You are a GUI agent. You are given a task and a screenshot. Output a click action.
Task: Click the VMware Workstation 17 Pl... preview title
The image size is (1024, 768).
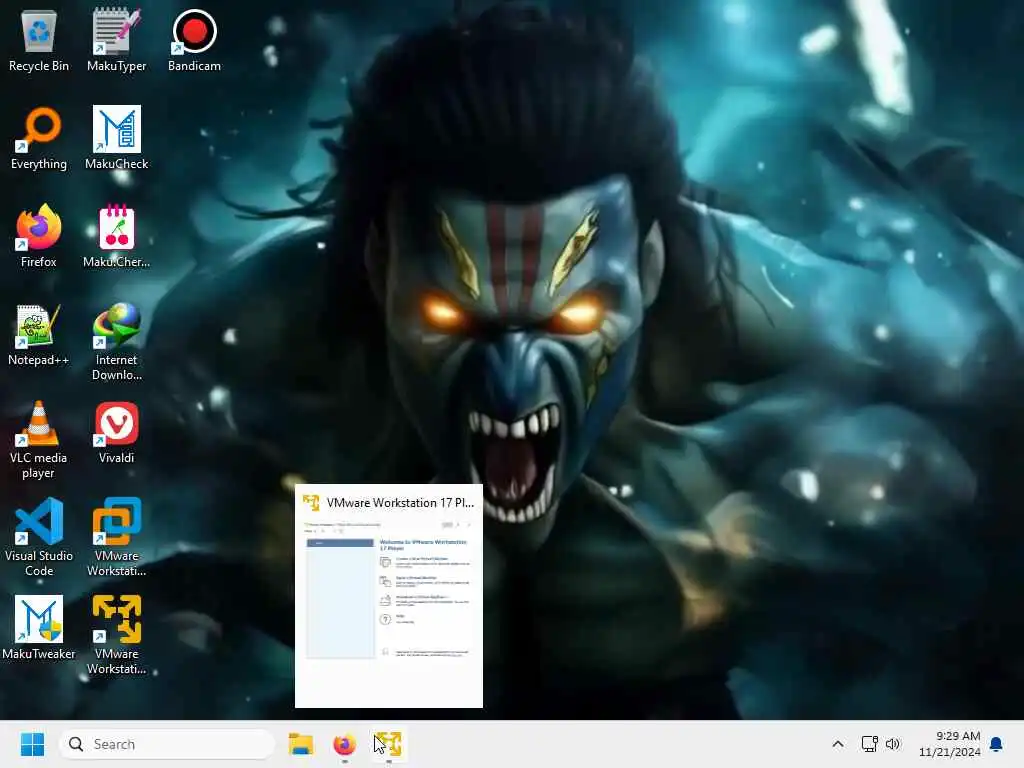point(400,503)
